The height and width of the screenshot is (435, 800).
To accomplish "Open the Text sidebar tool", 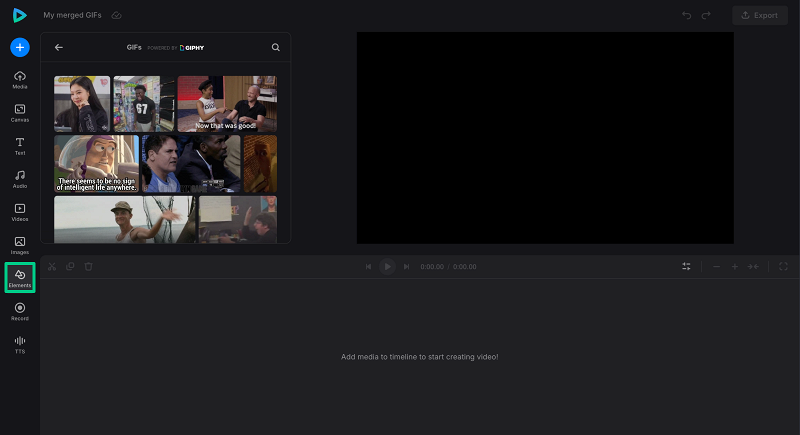I will [x=20, y=146].
